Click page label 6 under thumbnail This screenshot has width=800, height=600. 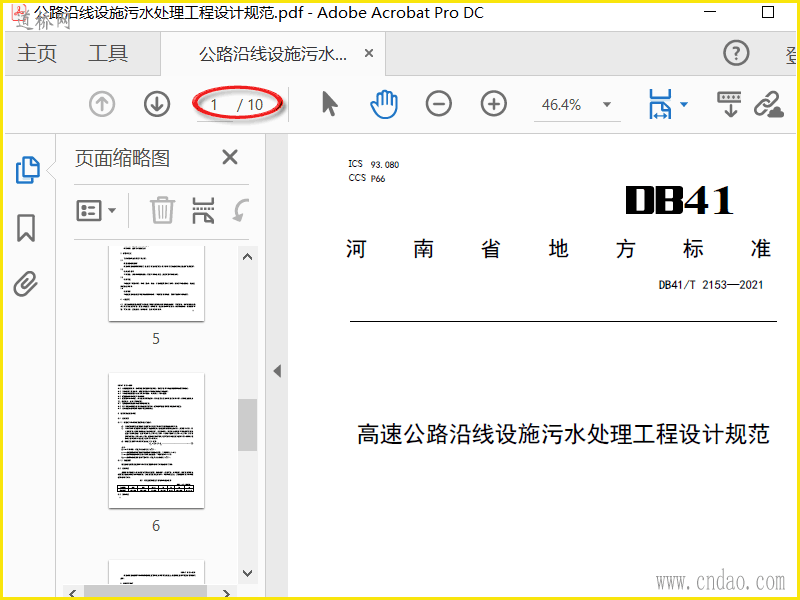point(156,526)
